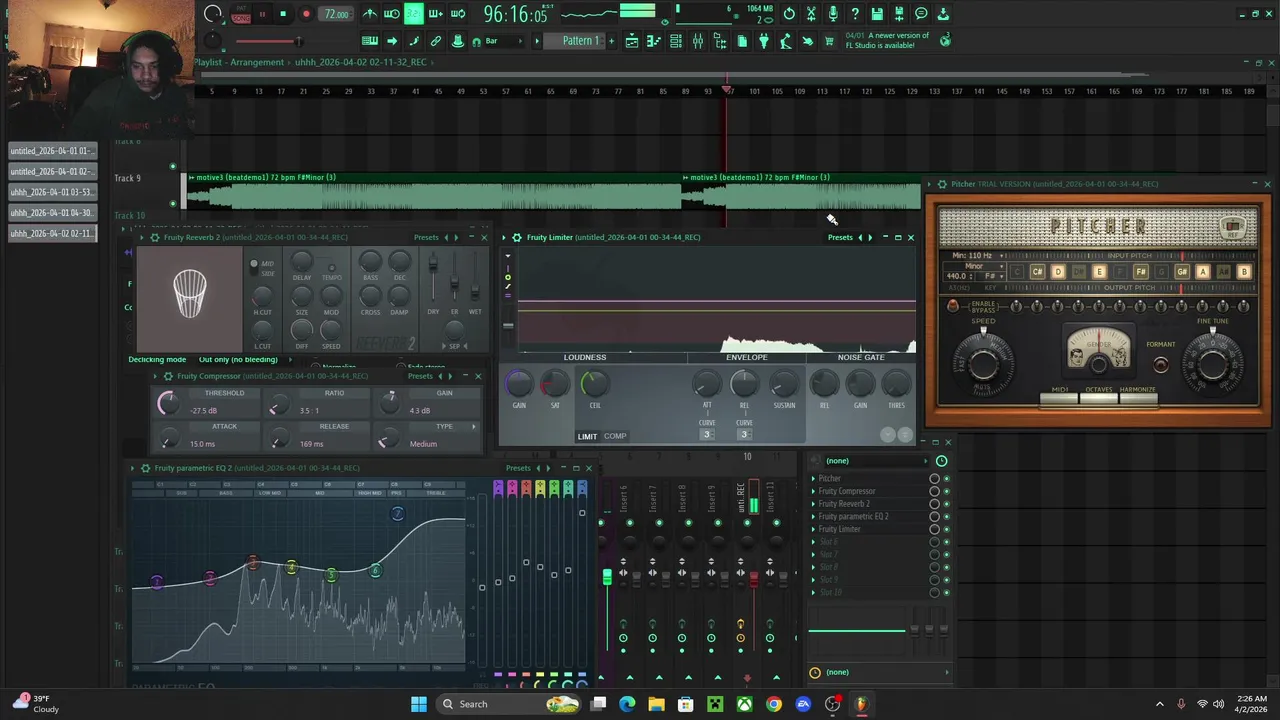The image size is (1280, 720).
Task: Open Presets menu in Fruity parametric EQ 2
Action: (x=518, y=468)
